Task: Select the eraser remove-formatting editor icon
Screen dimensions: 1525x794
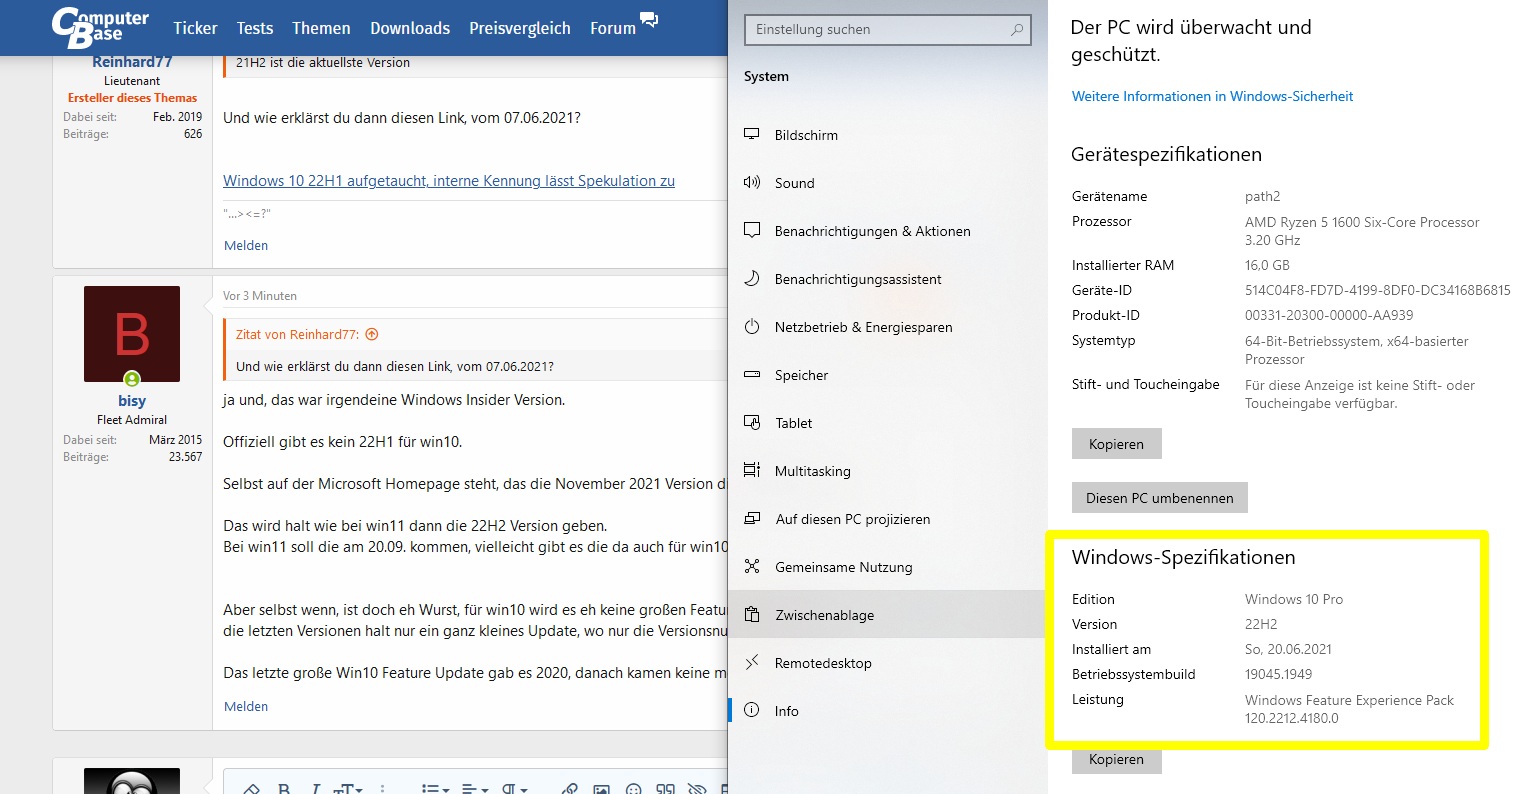Action: click(252, 788)
